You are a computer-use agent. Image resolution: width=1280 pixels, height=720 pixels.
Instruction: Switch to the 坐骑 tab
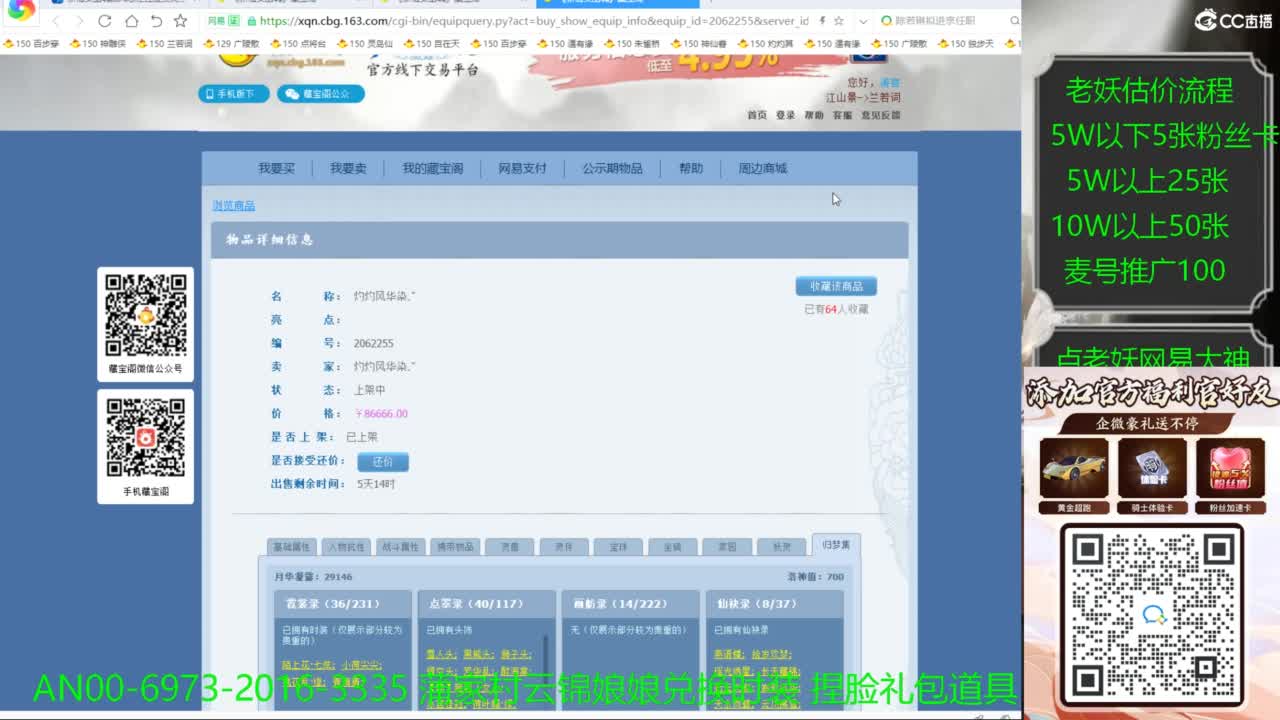(x=672, y=547)
